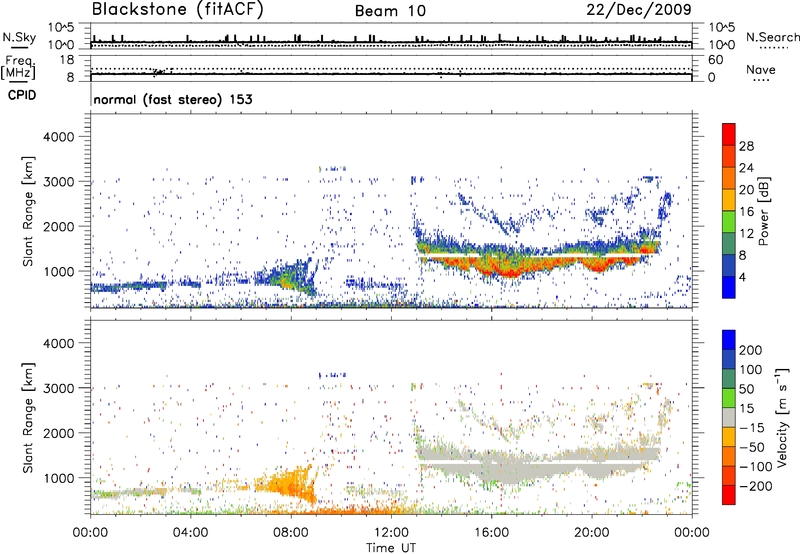Click 'normal (fast stereo) 153' text

coord(173,99)
